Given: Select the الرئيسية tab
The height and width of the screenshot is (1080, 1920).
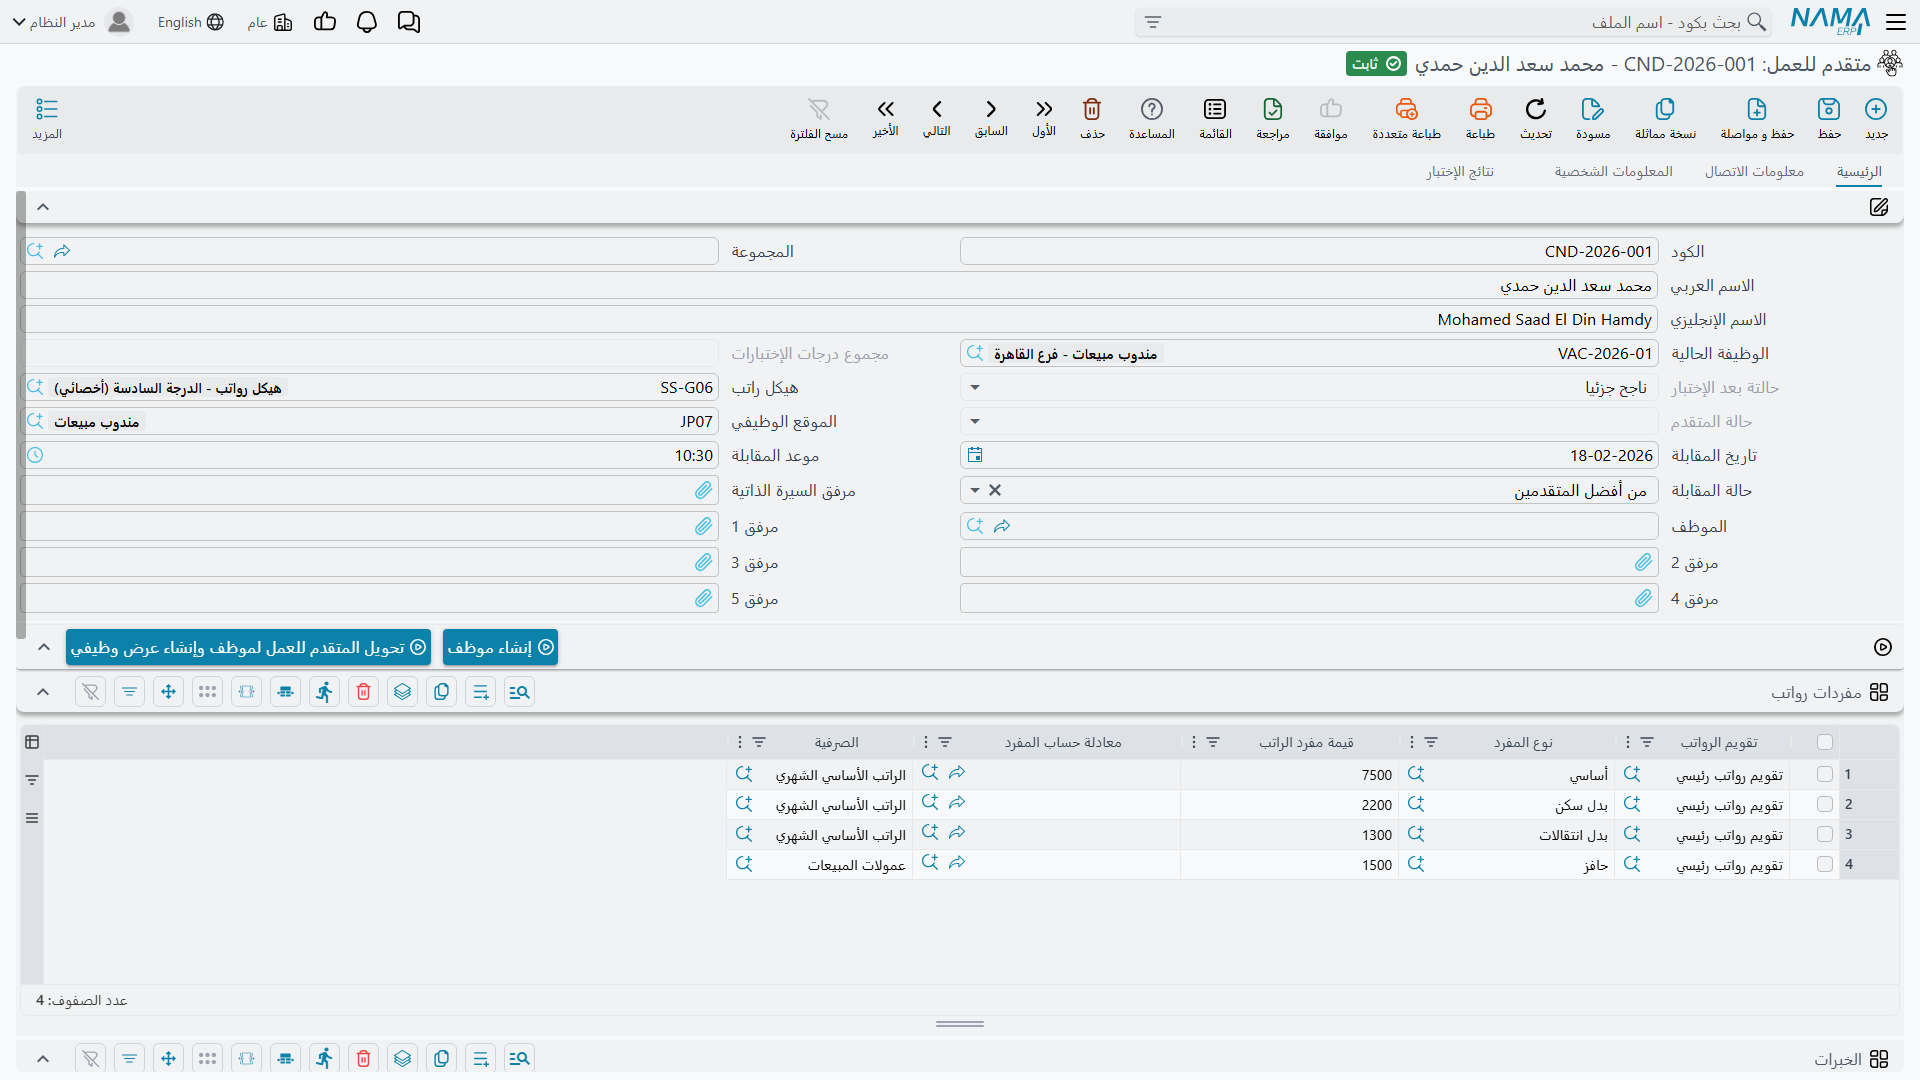Looking at the screenshot, I should (x=1859, y=172).
